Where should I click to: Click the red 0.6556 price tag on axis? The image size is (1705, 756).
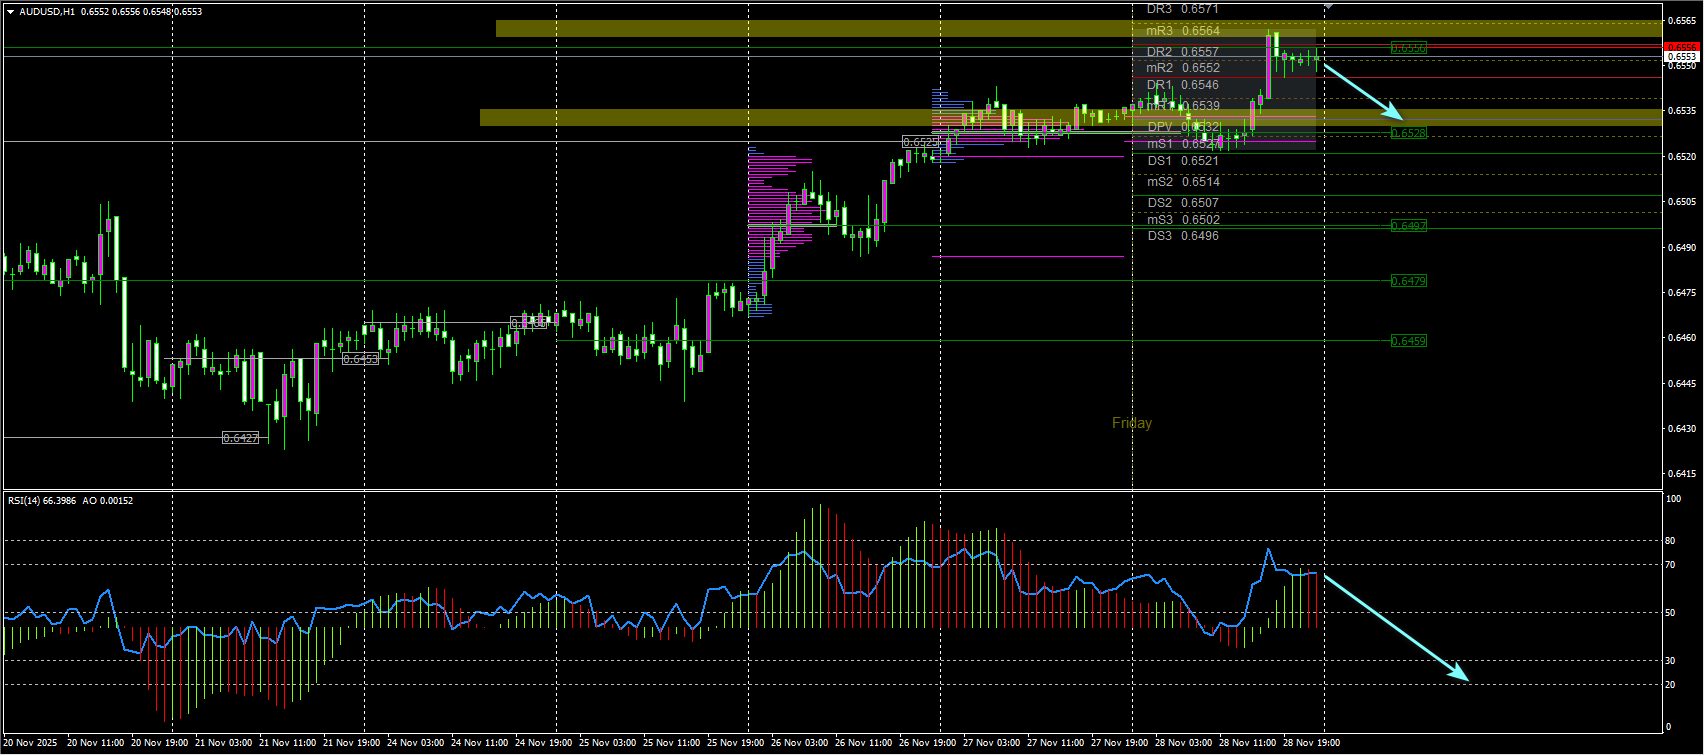click(x=1682, y=47)
